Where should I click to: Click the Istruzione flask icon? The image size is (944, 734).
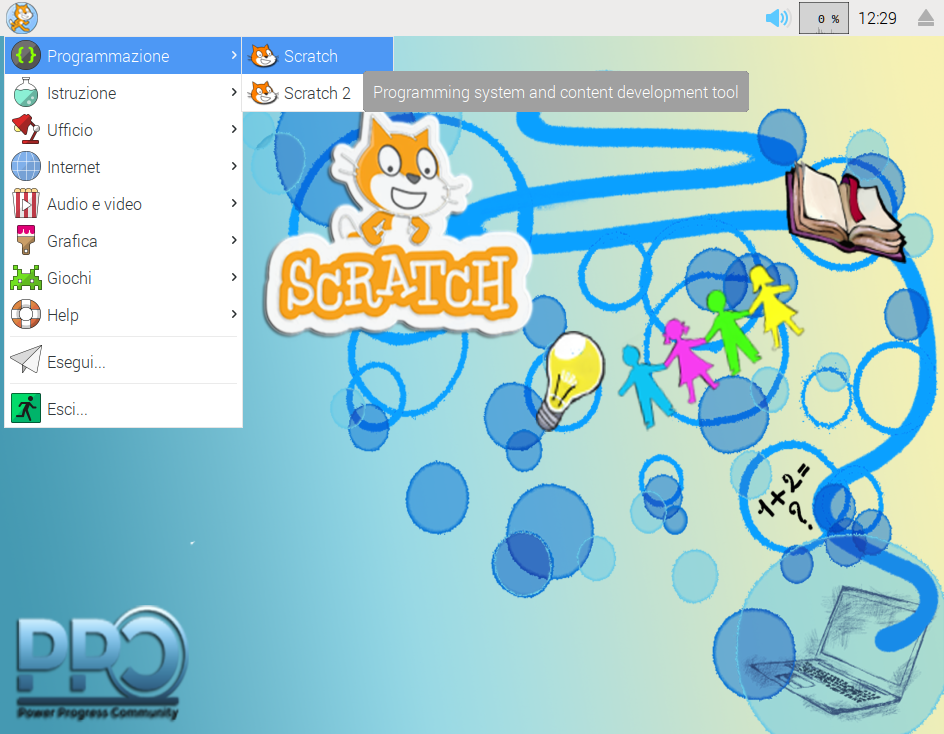tap(26, 93)
